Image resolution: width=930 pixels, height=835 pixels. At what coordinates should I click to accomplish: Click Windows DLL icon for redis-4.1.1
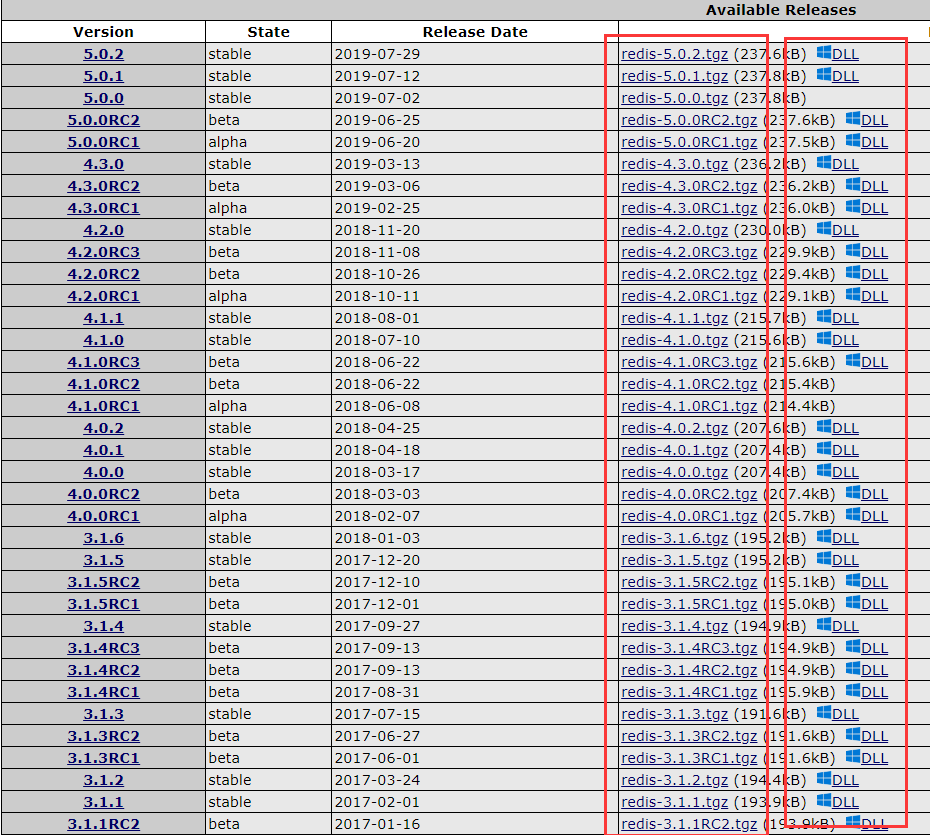click(824, 316)
